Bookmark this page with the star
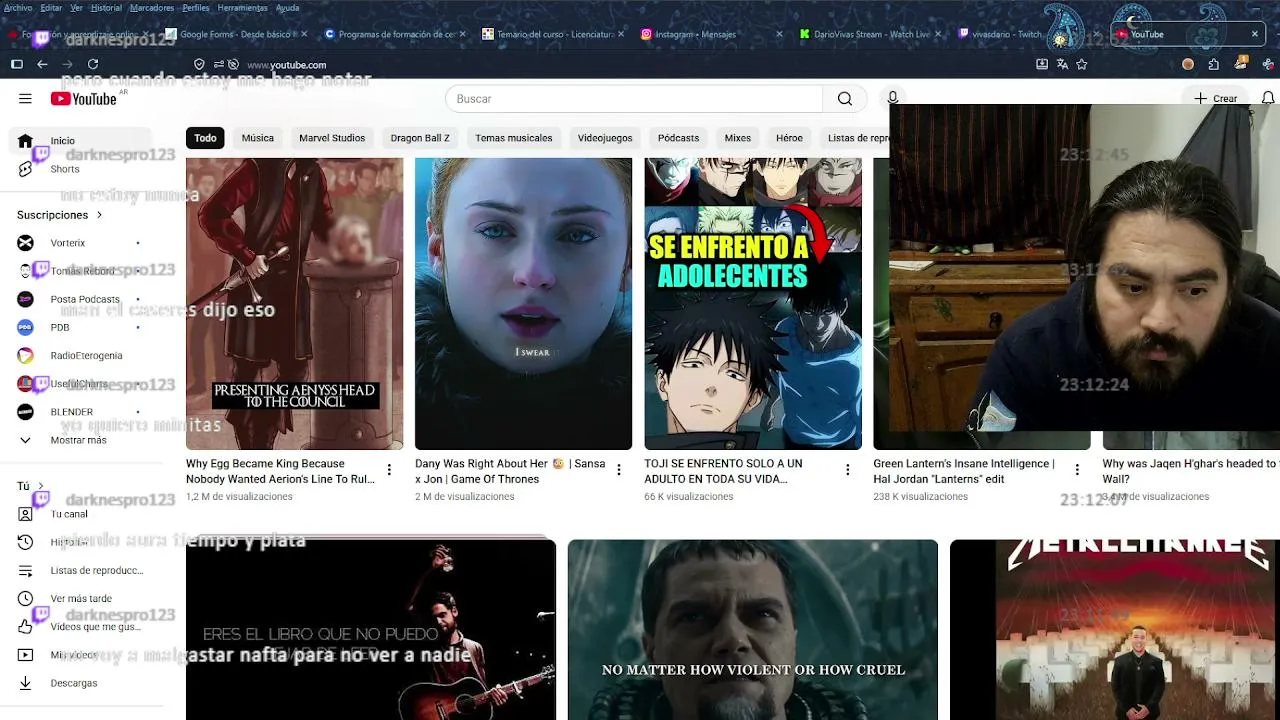This screenshot has height=720, width=1280. [x=1082, y=64]
